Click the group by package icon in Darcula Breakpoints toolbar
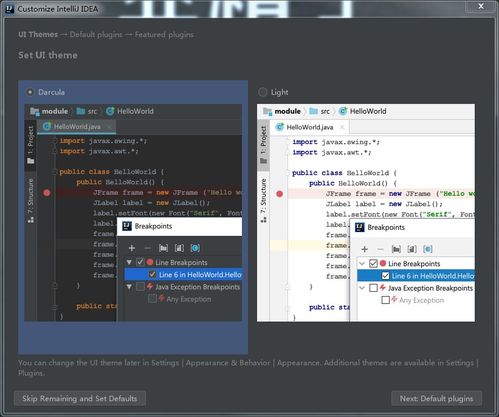Viewport: 499px width, 417px height. (x=163, y=248)
